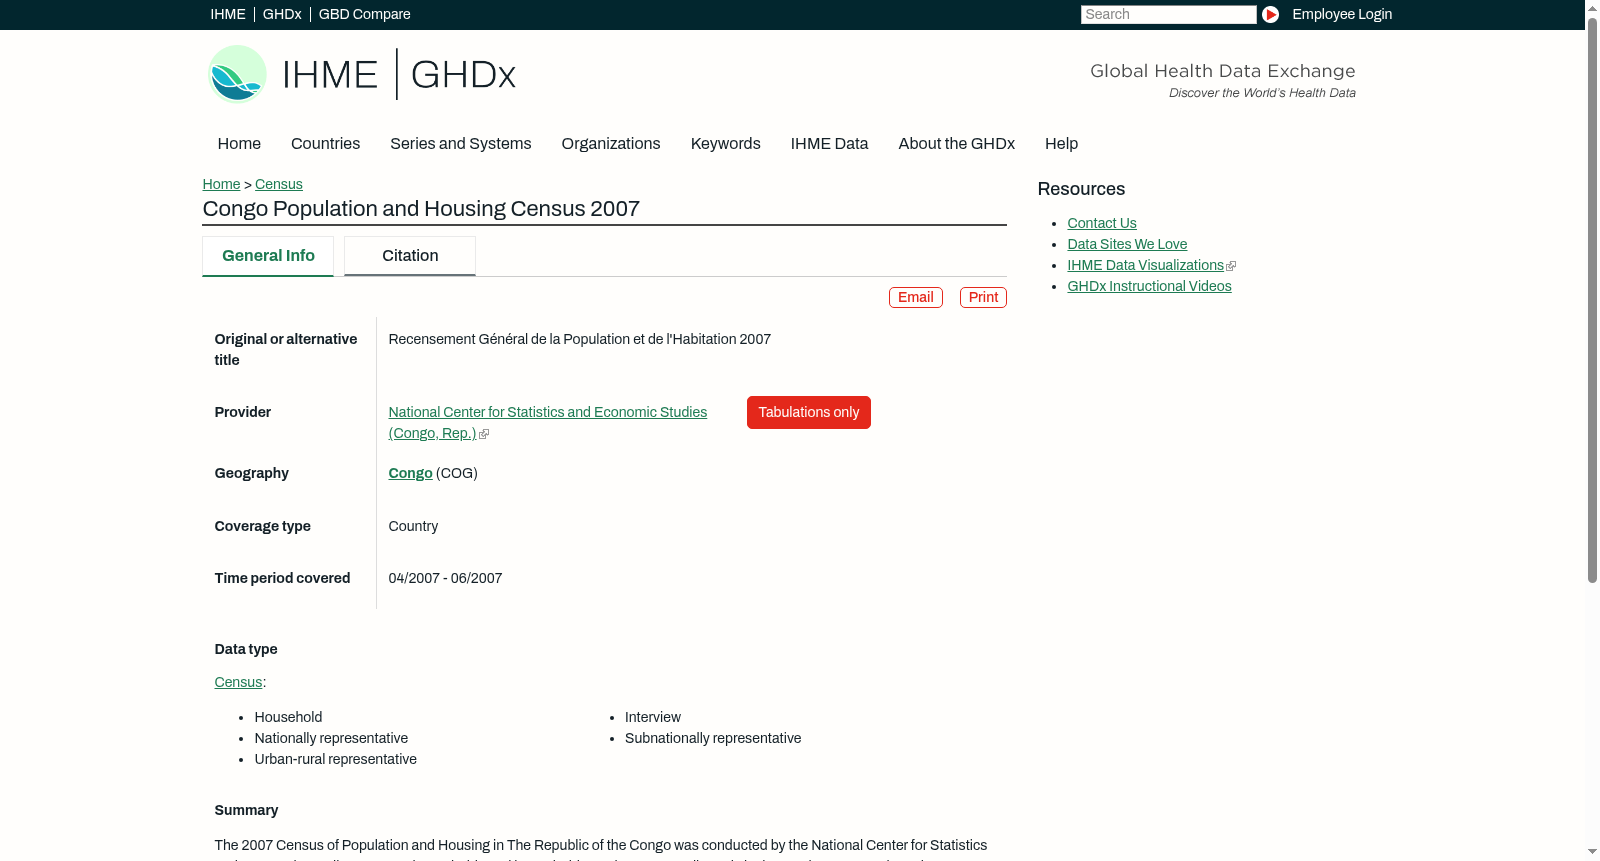Viewport: 1600px width, 861px height.
Task: Click the scrollbar up arrow
Action: 1592,7
